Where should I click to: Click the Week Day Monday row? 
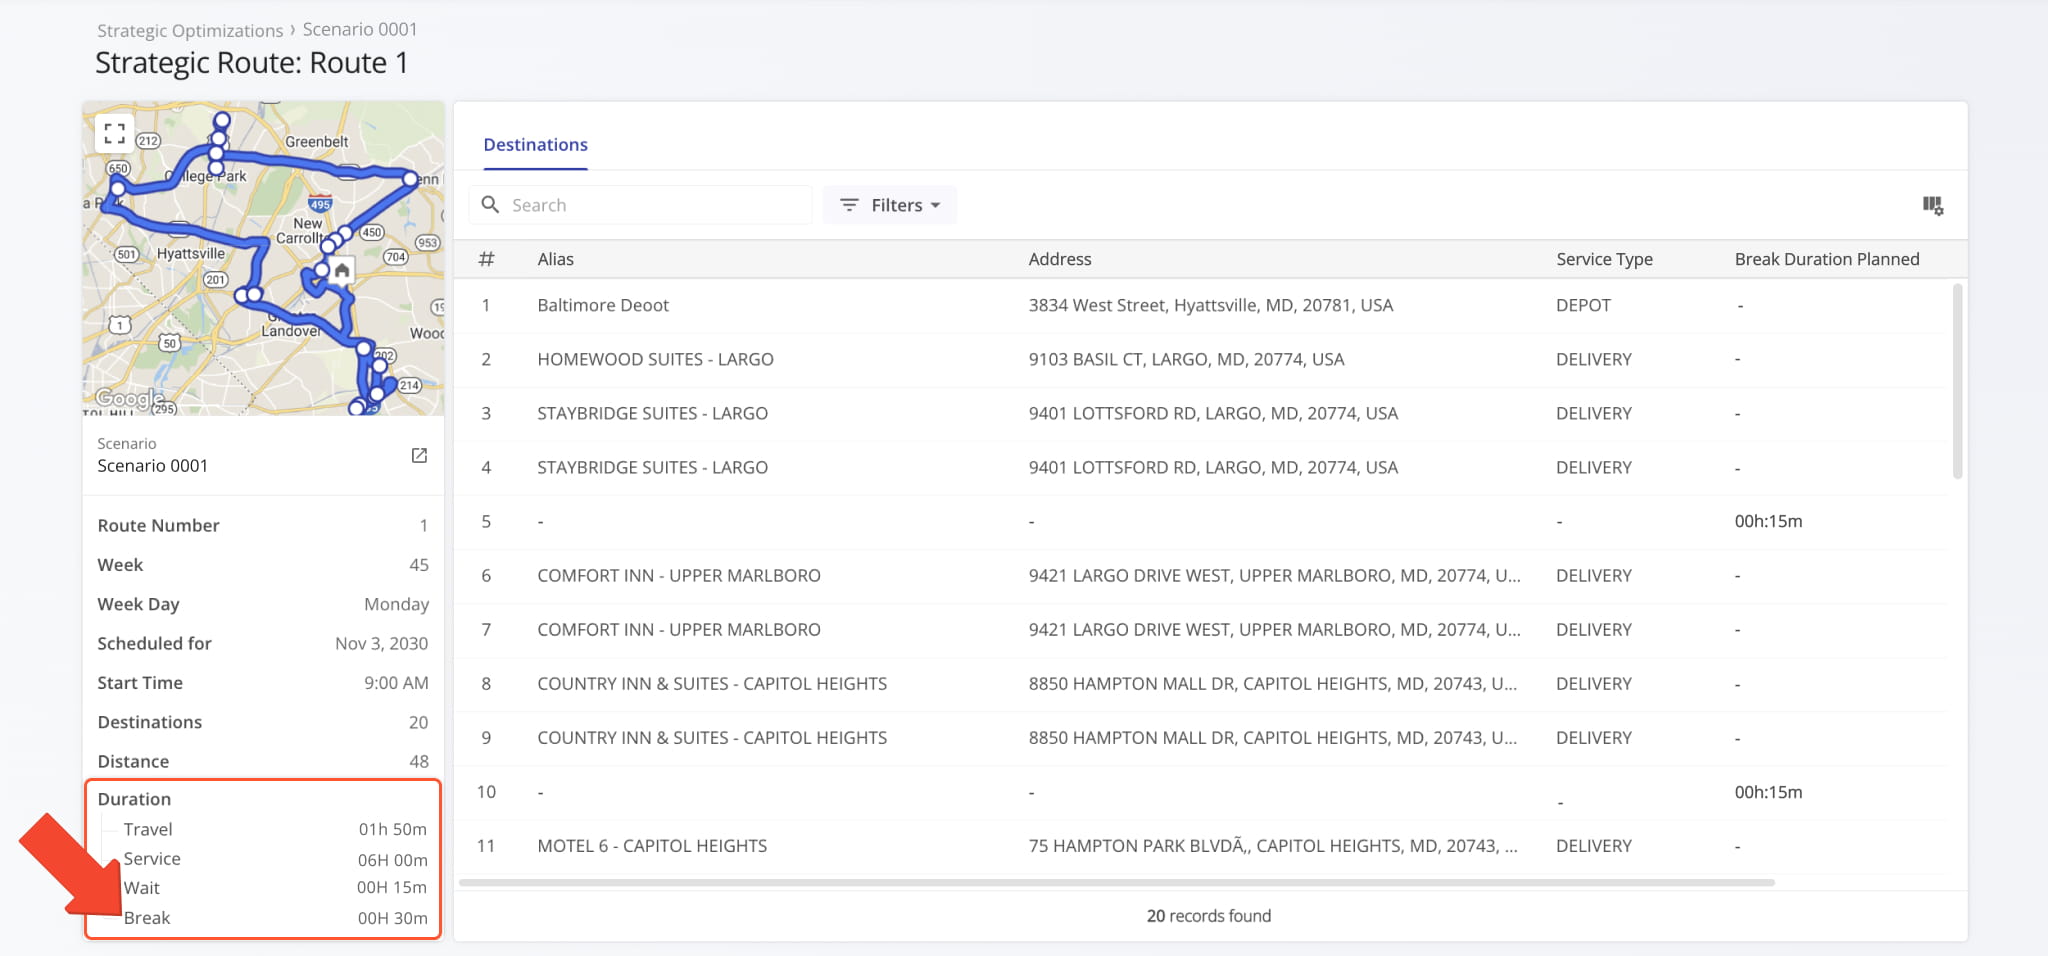click(x=263, y=604)
